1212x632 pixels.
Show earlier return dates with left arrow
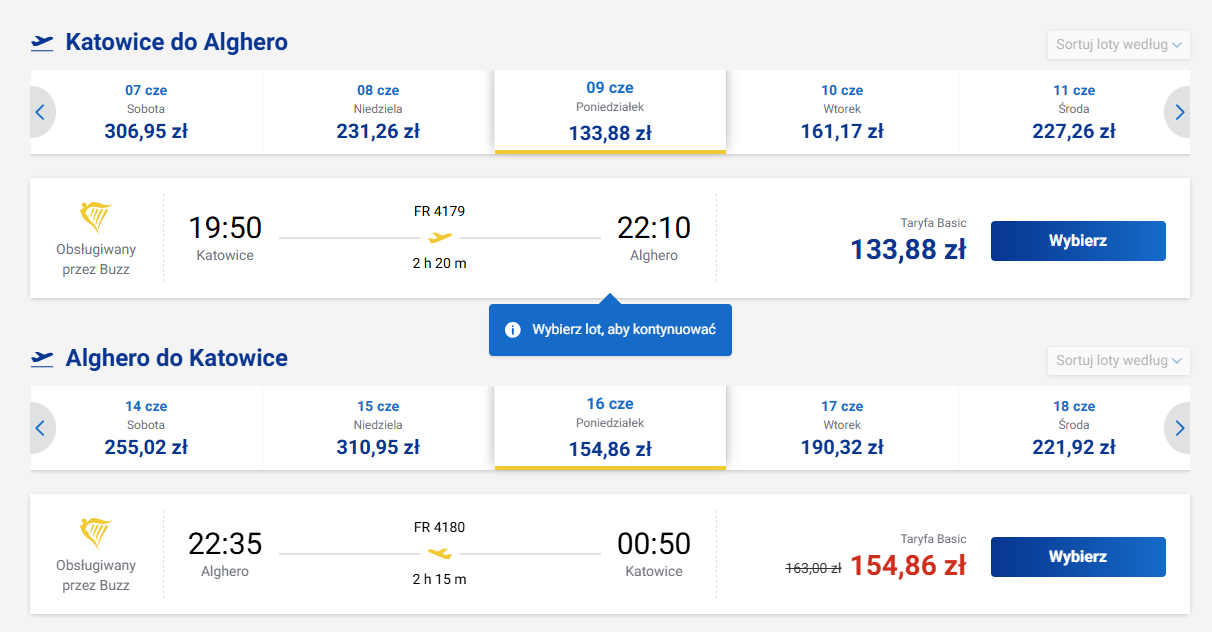[40, 428]
